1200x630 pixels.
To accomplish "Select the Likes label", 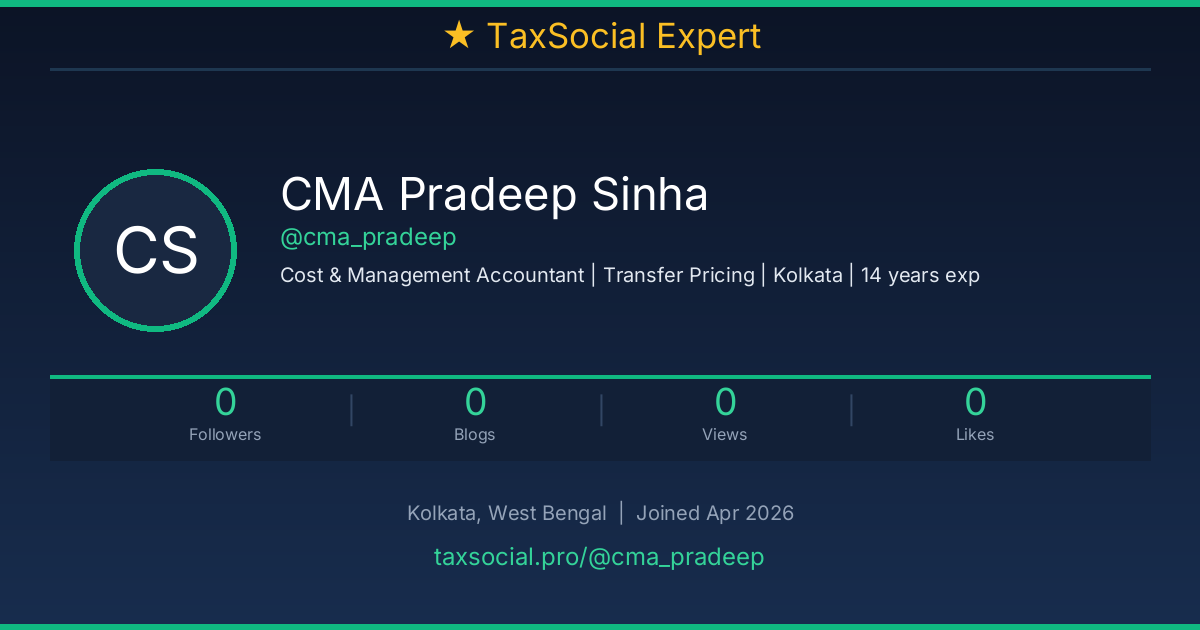I will pos(975,434).
